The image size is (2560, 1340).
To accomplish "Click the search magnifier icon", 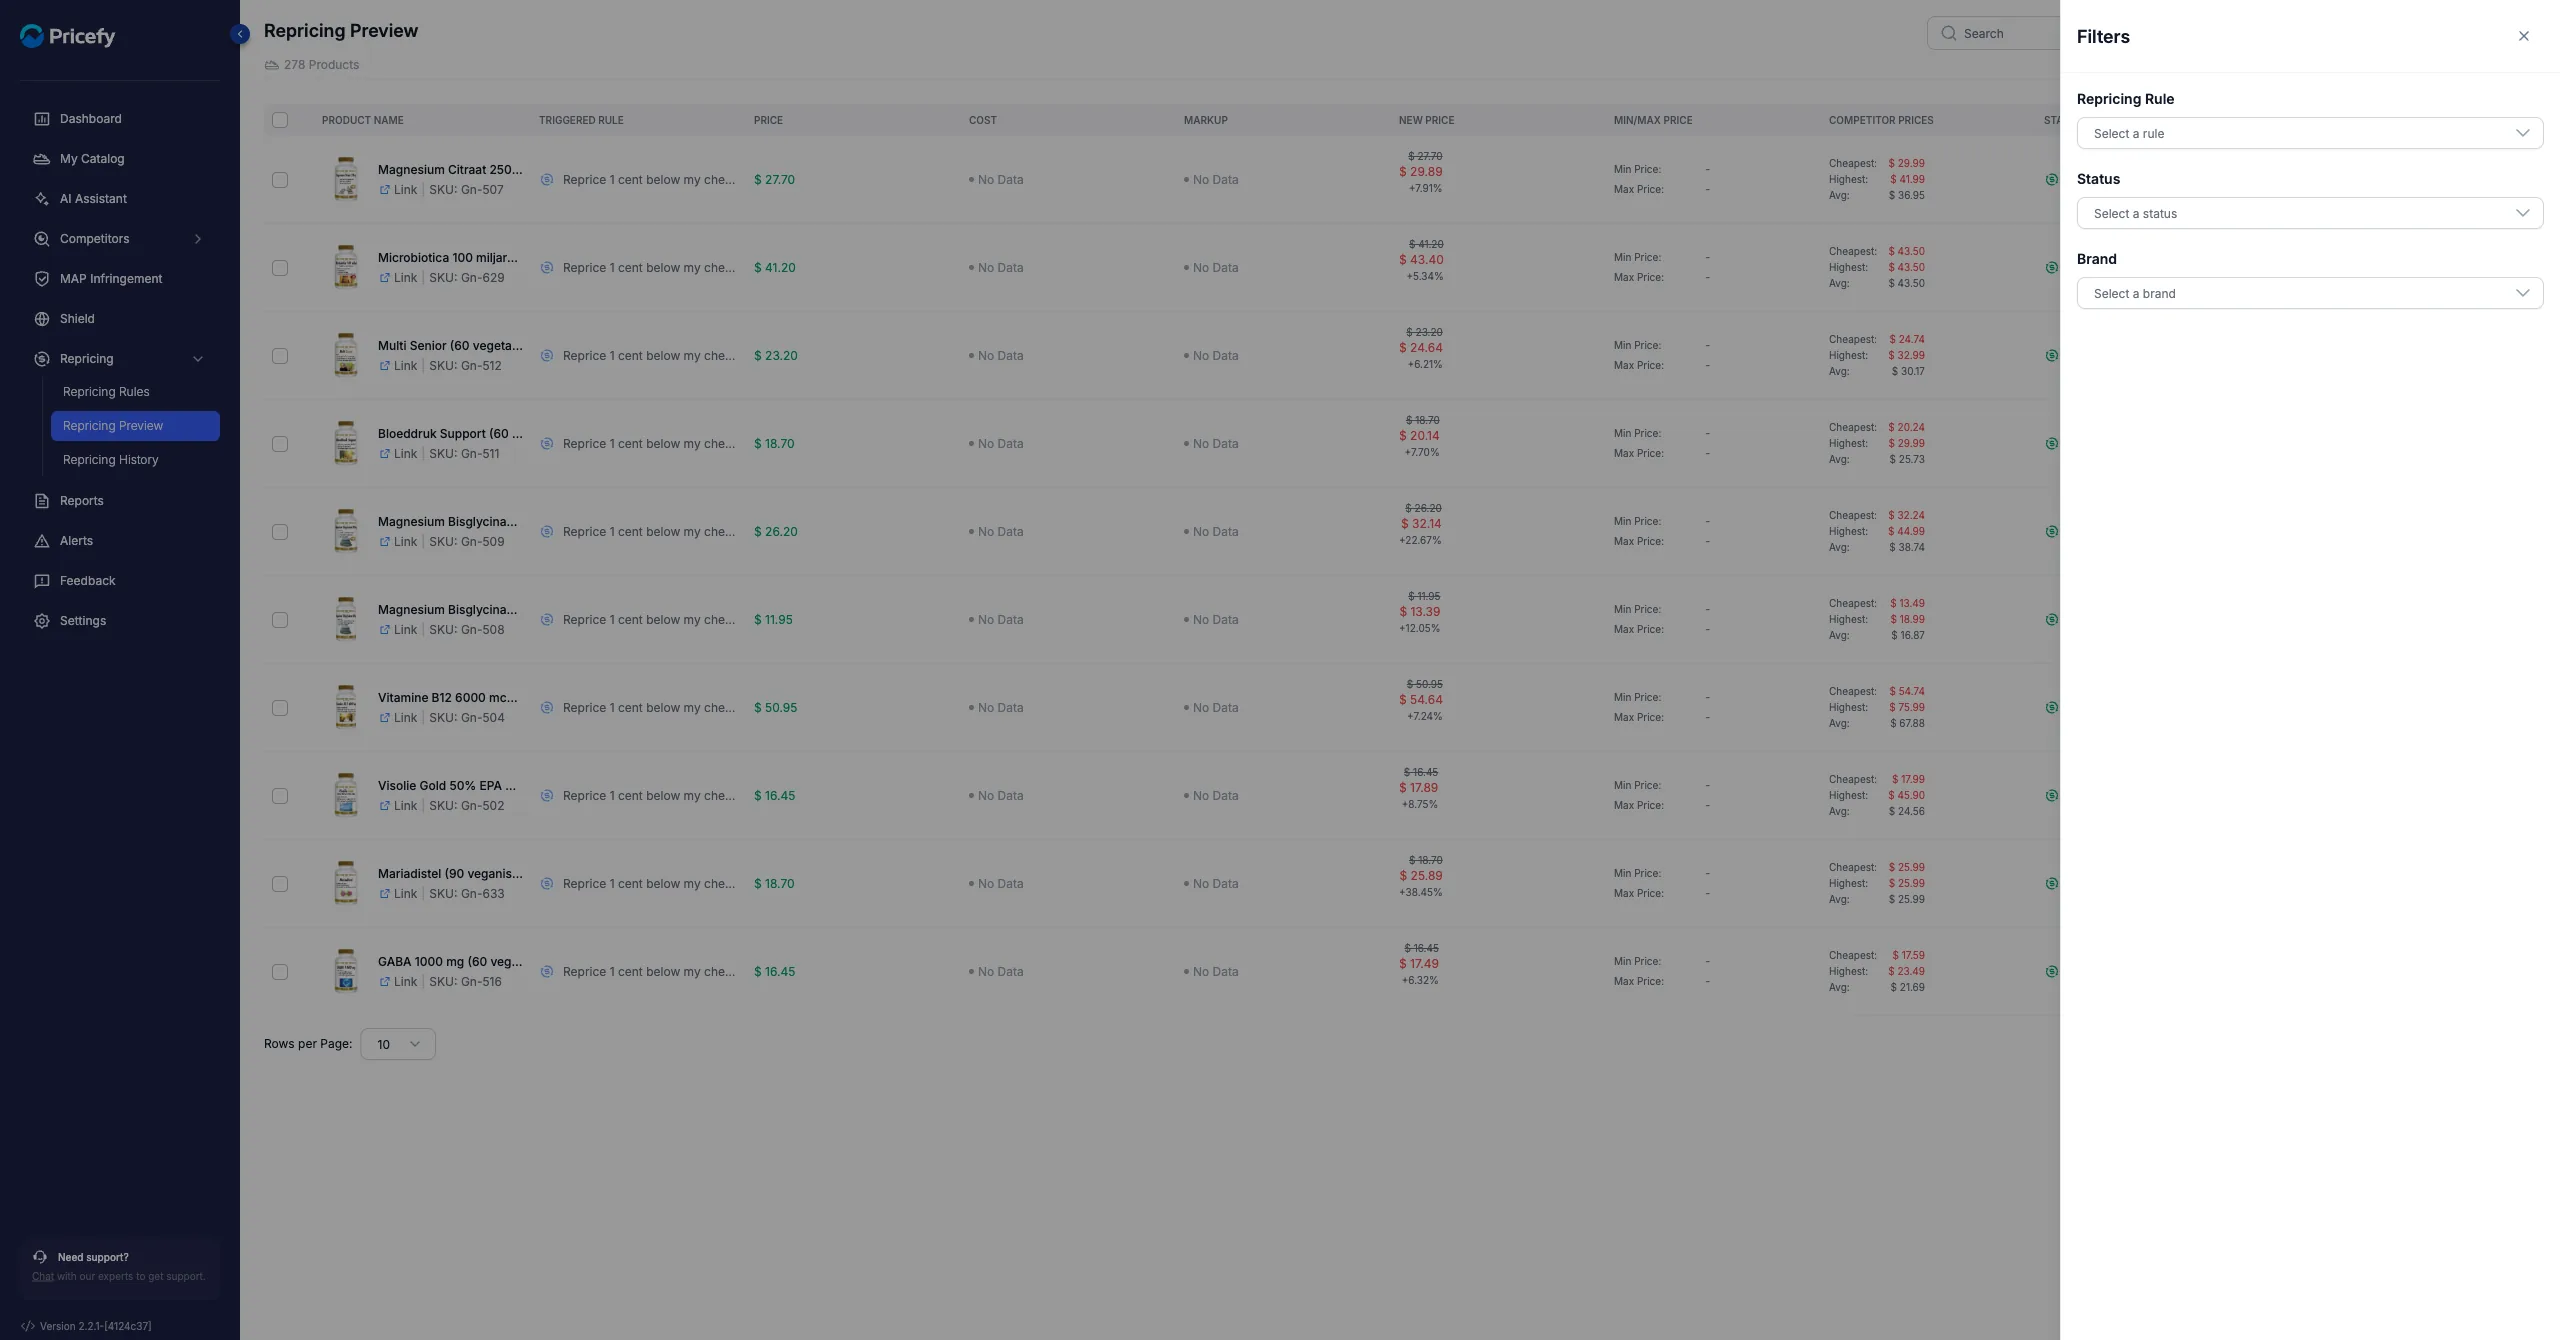I will tap(1948, 33).
